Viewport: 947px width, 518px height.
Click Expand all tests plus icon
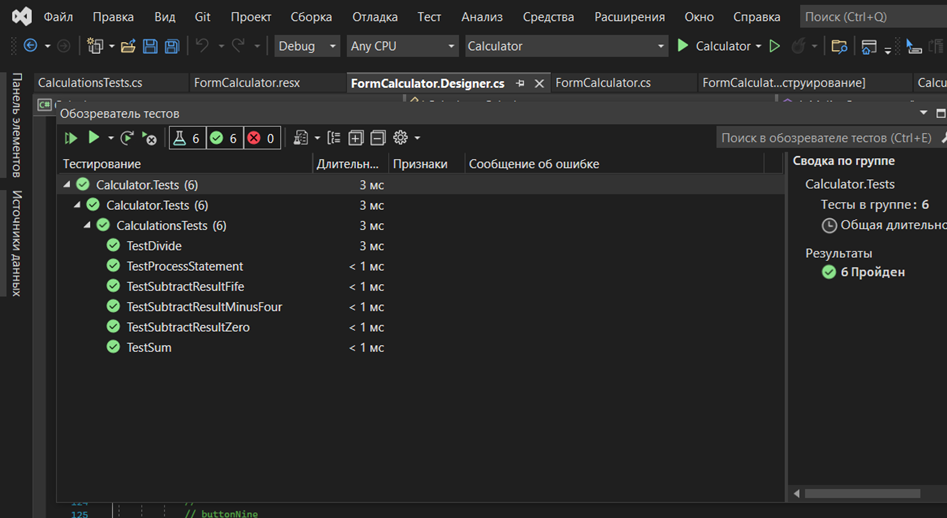click(x=356, y=138)
